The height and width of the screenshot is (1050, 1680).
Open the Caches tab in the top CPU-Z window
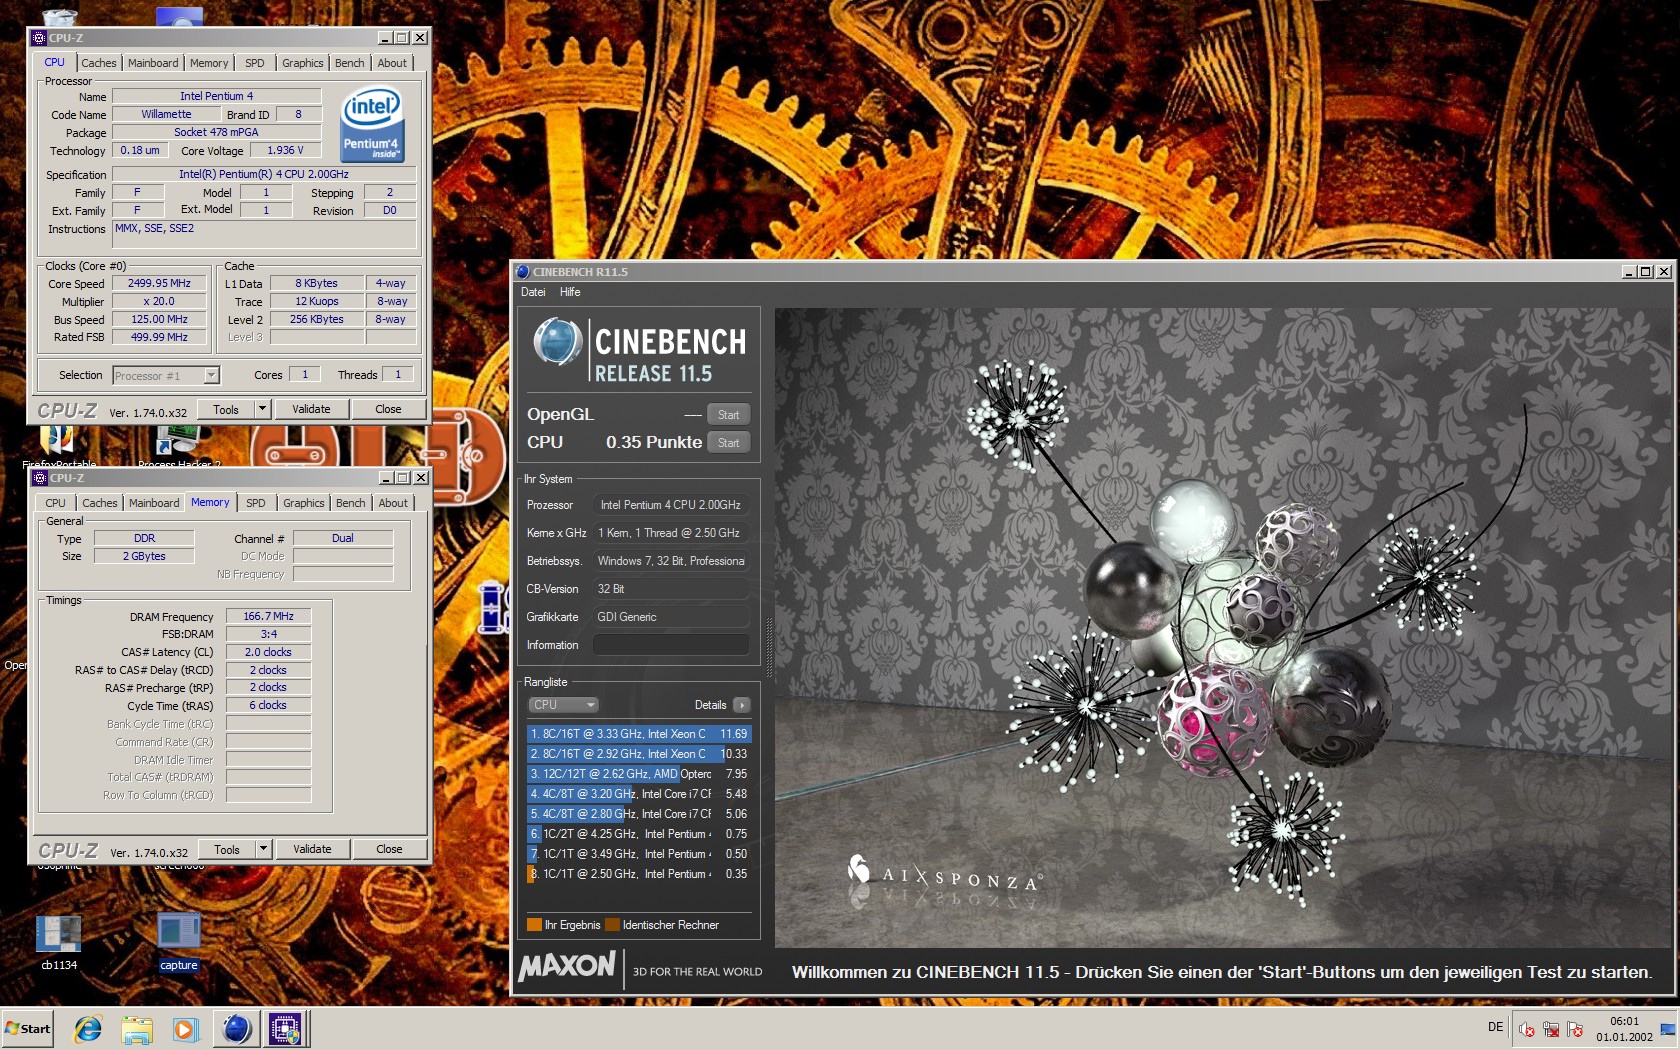coord(99,63)
